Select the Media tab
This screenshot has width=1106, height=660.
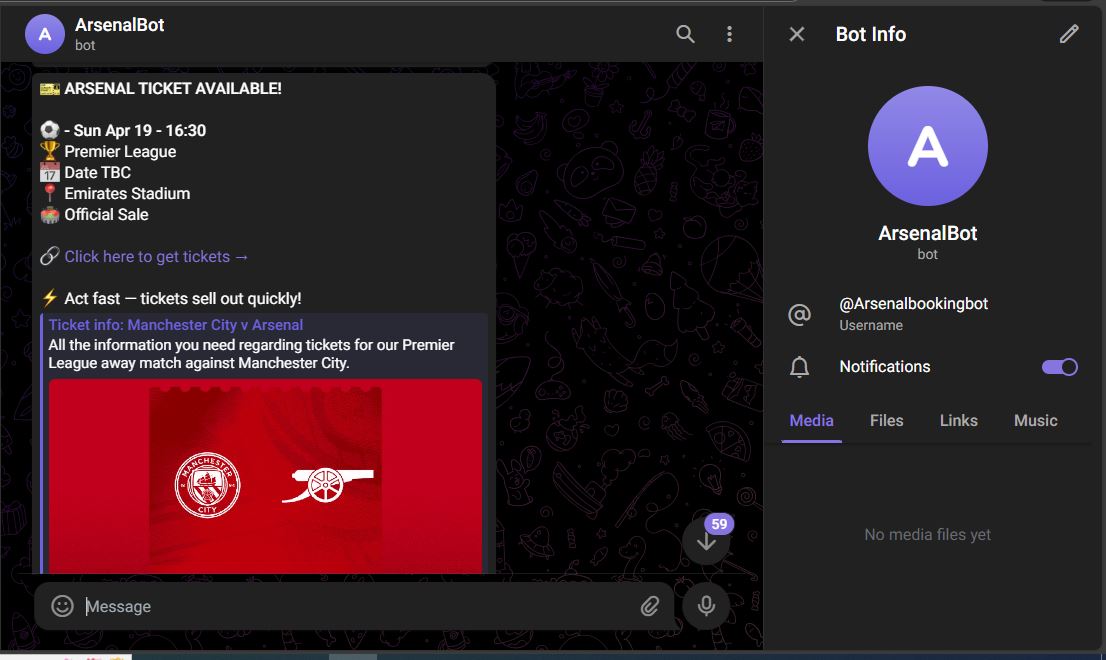pyautogui.click(x=811, y=421)
